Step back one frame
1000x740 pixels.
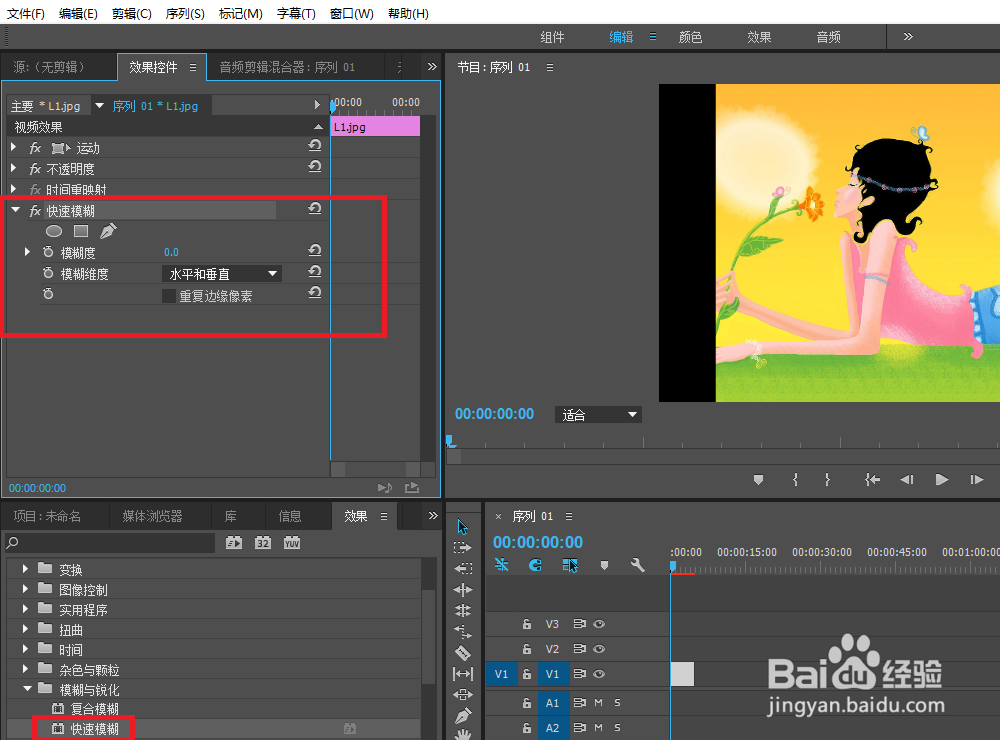point(907,480)
